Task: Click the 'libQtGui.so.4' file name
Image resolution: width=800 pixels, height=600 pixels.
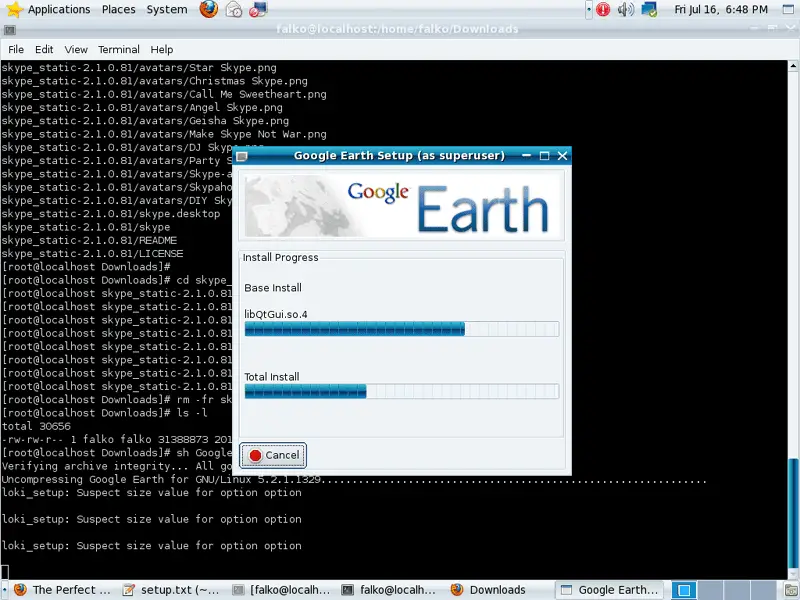Action: 276,314
